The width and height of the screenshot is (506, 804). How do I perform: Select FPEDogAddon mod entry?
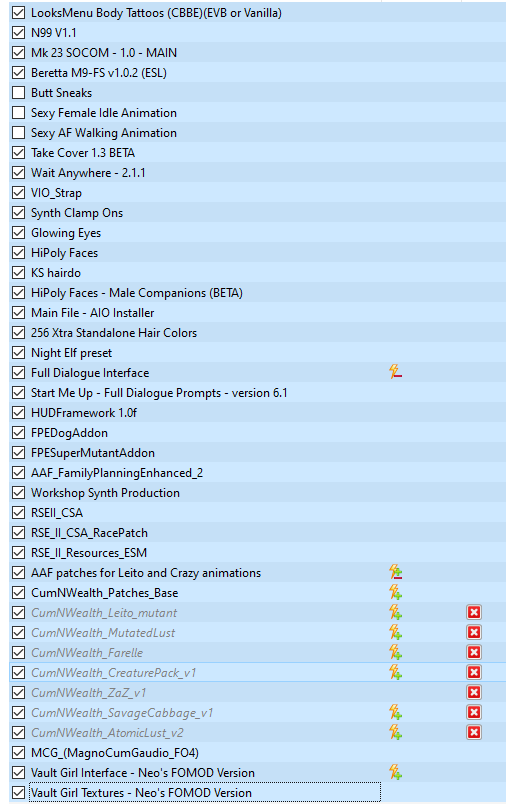pos(69,433)
